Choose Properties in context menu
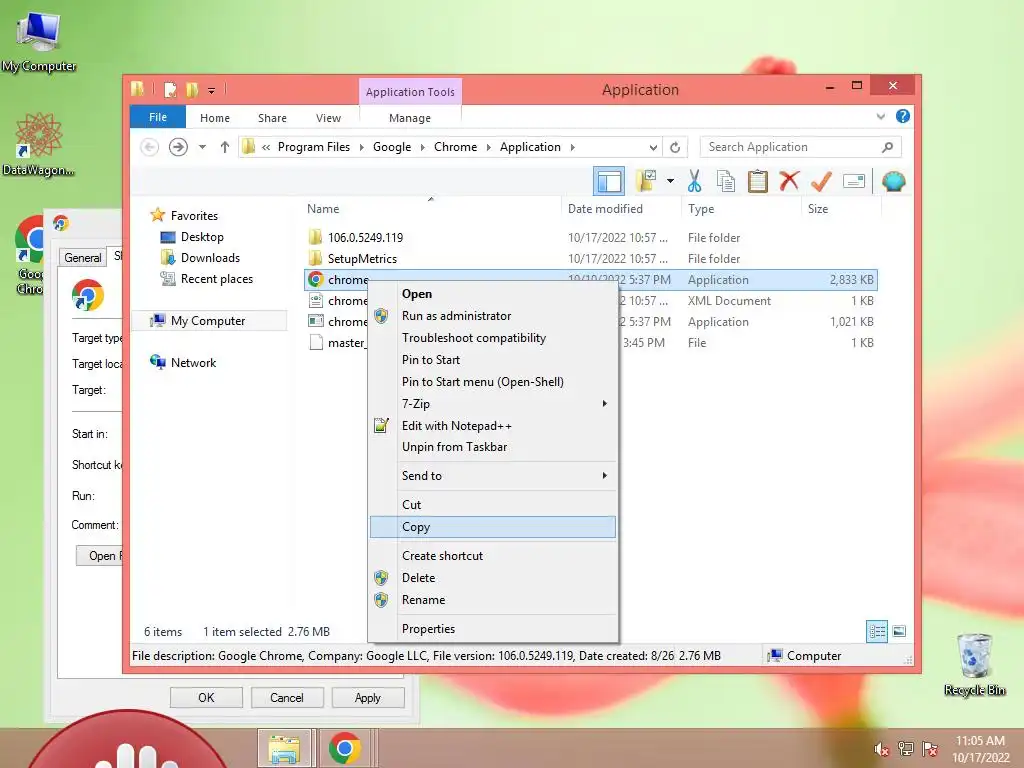This screenshot has height=768, width=1024. tap(493, 629)
